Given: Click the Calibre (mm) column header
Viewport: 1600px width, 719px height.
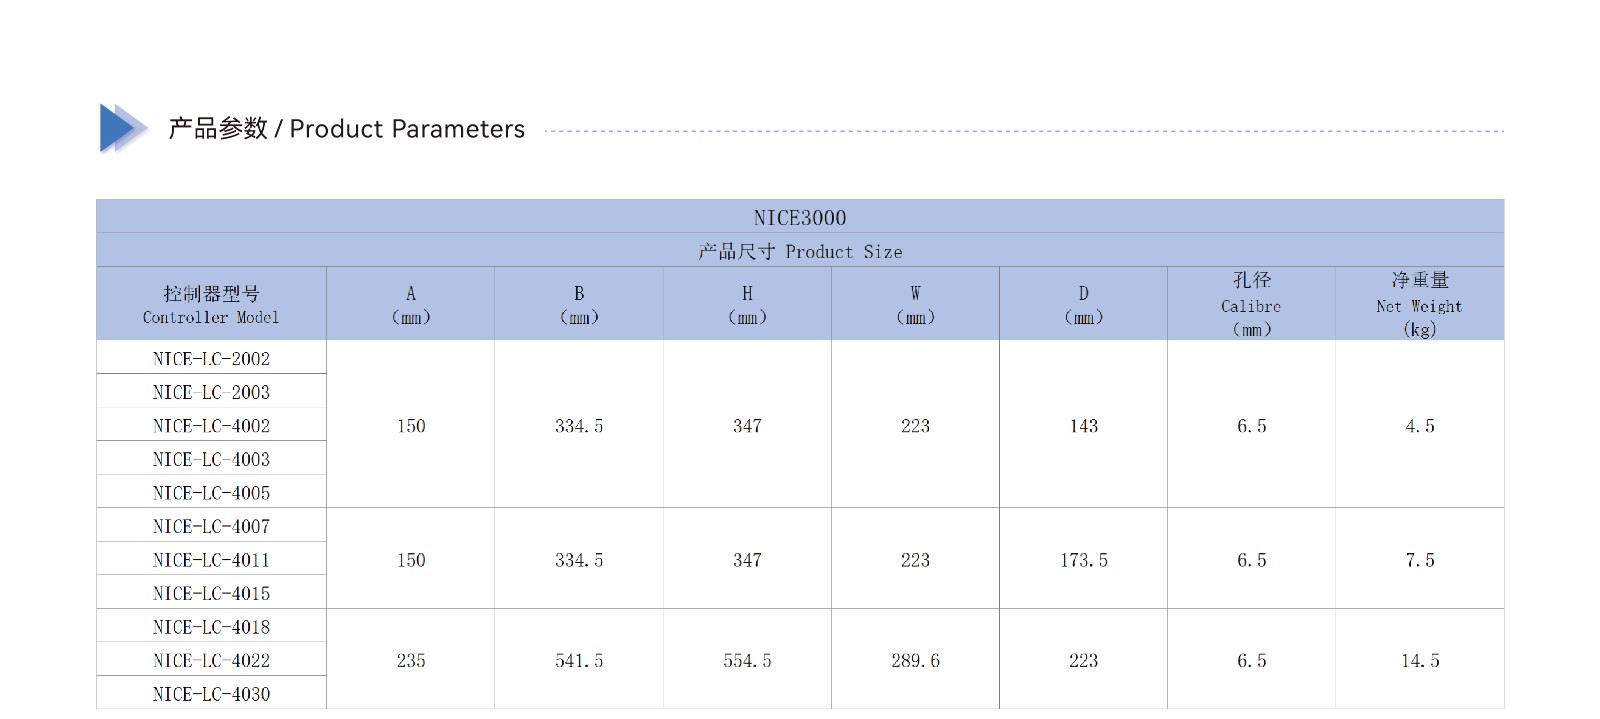Looking at the screenshot, I should tap(1251, 304).
